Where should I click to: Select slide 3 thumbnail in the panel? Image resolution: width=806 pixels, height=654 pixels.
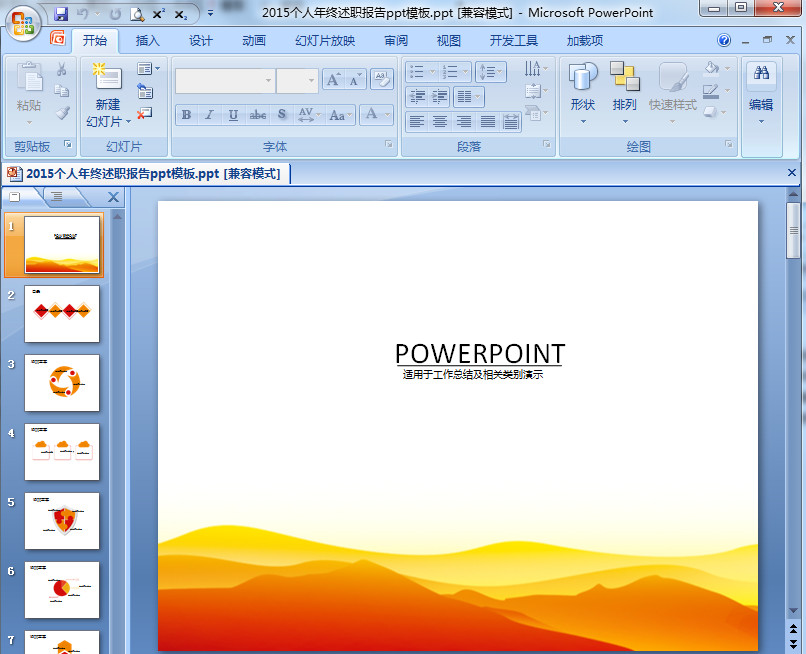tap(62, 382)
